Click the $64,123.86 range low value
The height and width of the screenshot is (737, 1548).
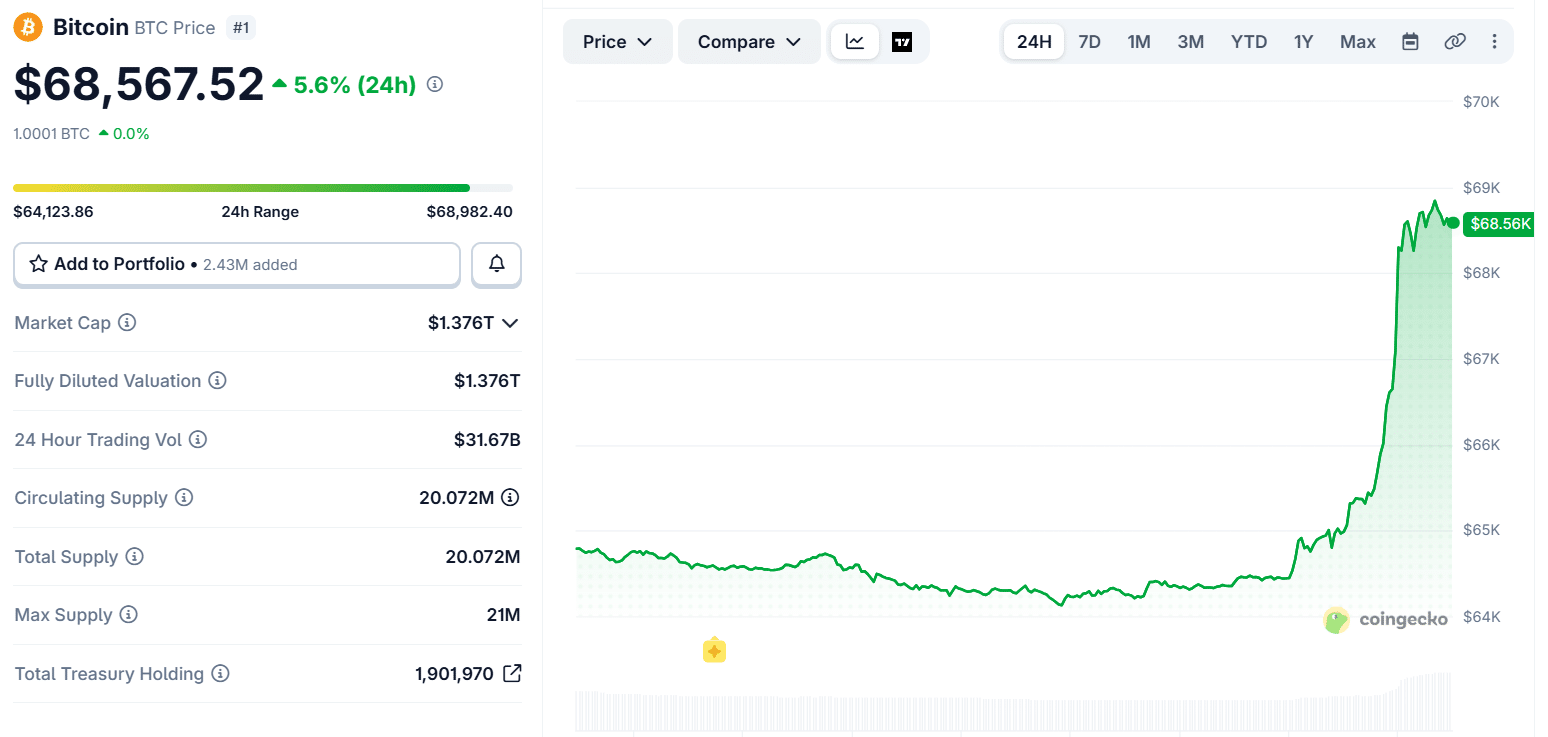click(53, 212)
